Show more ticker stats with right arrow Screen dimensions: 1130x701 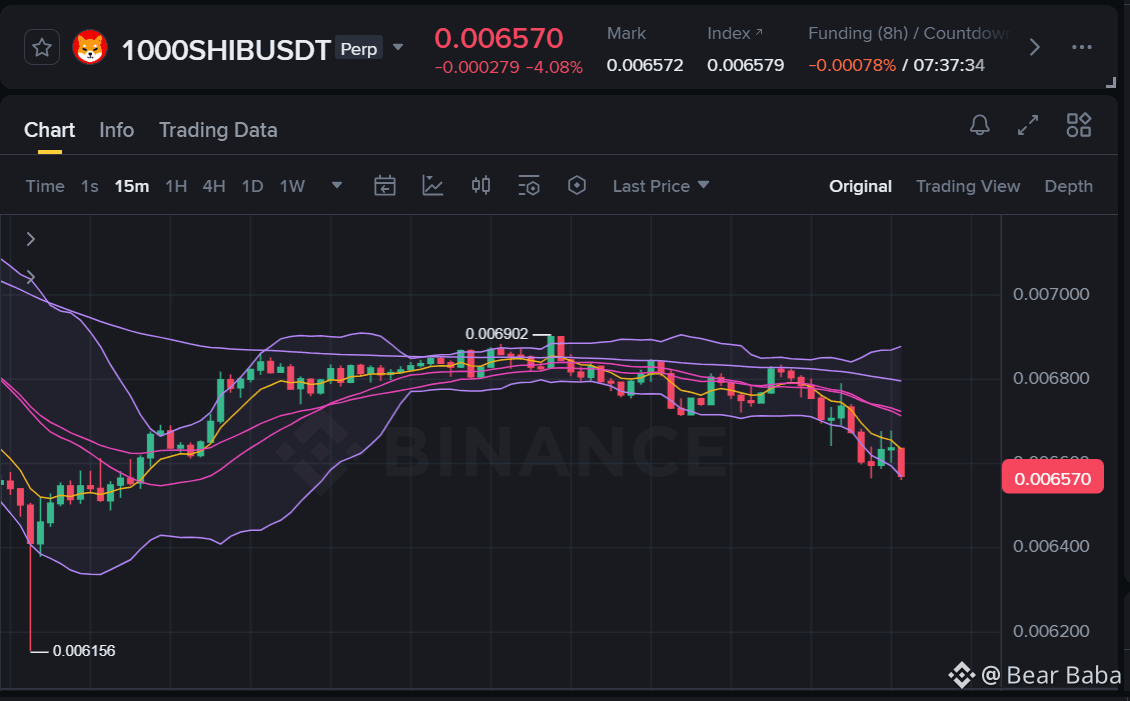(x=1035, y=48)
